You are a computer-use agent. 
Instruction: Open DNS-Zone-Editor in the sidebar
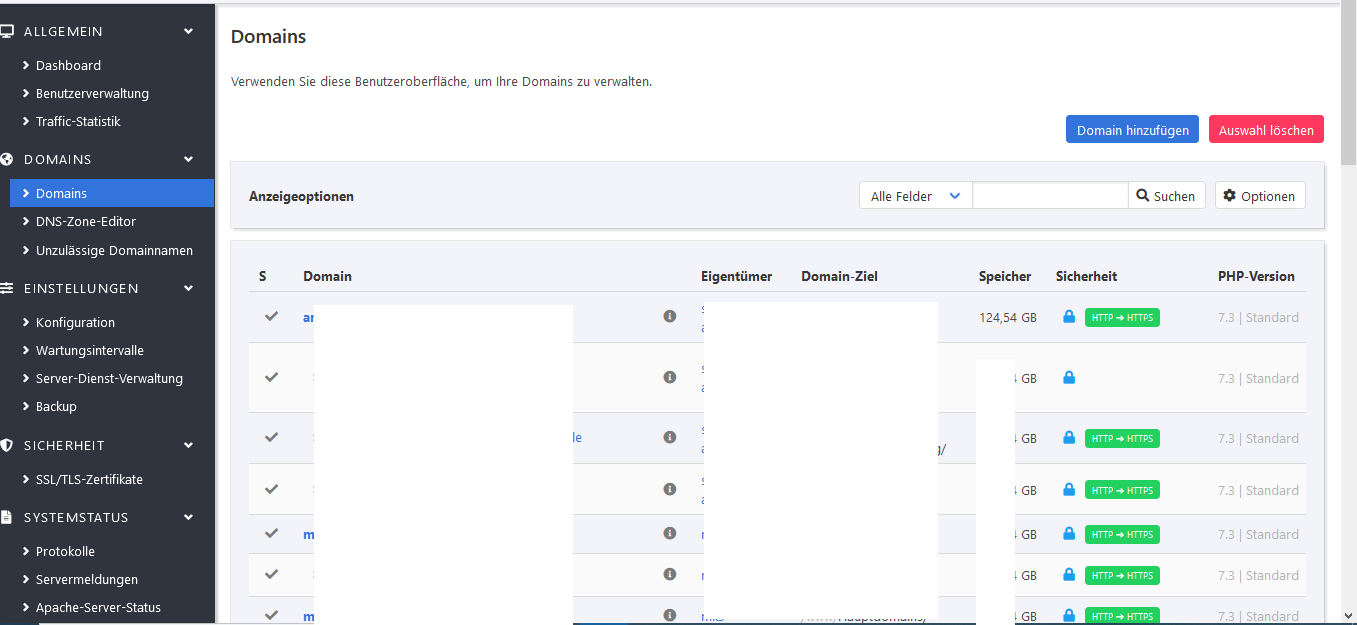pyautogui.click(x=86, y=221)
